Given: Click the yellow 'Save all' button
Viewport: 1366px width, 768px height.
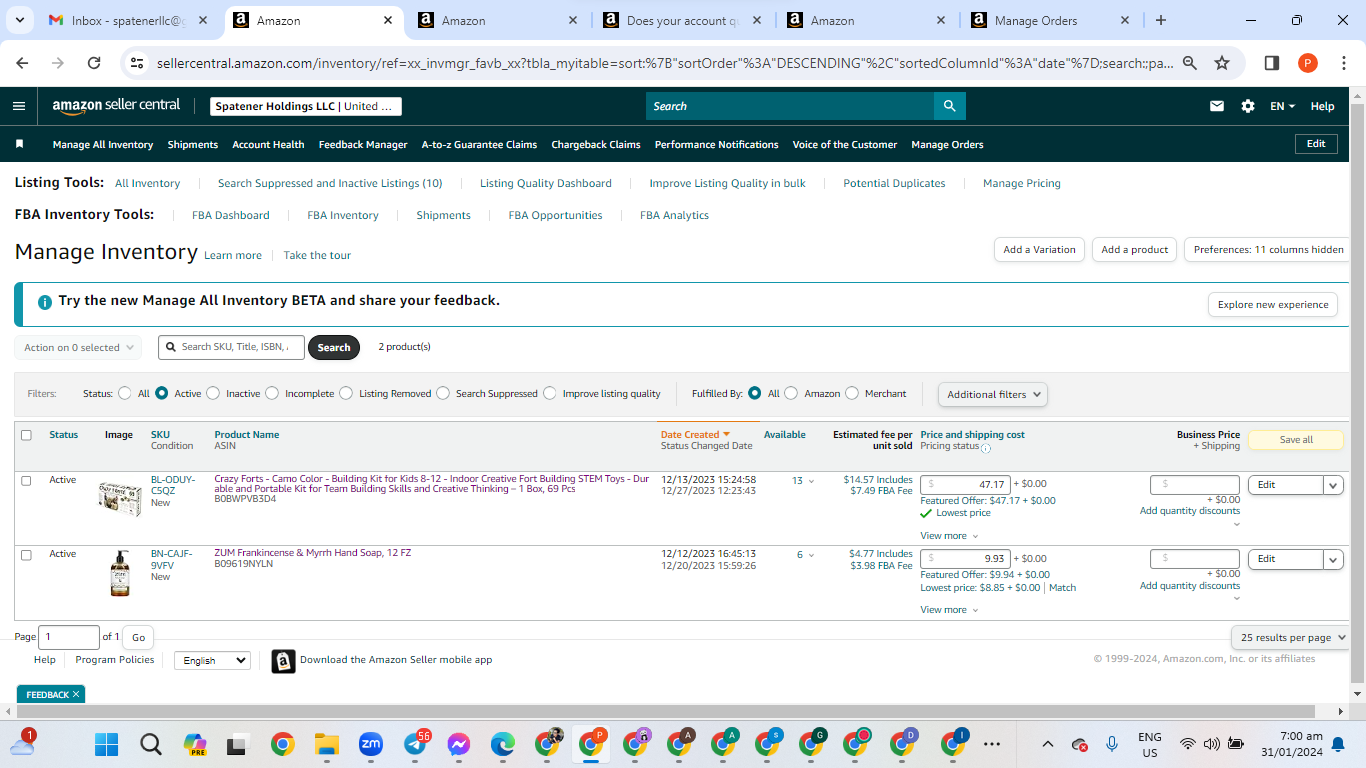Looking at the screenshot, I should pos(1296,440).
